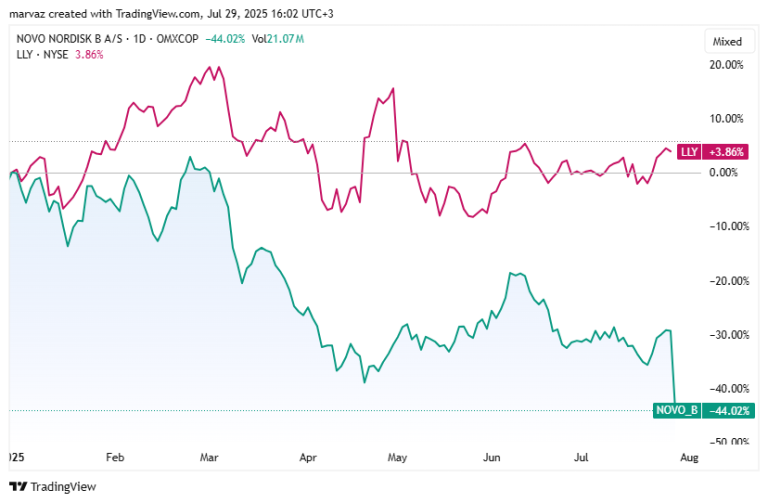Click the NOVO NORDISK B A/S symbol title

pyautogui.click(x=69, y=39)
